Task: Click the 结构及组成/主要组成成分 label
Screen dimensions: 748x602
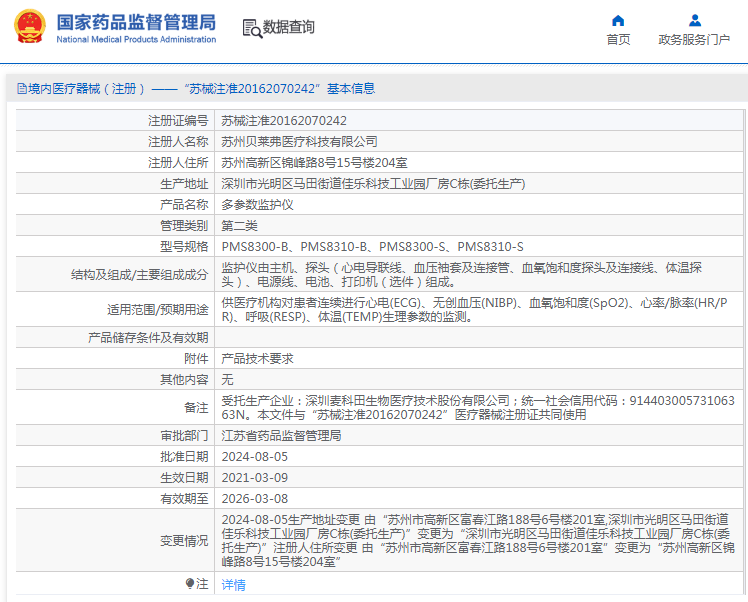Action: click(x=139, y=275)
